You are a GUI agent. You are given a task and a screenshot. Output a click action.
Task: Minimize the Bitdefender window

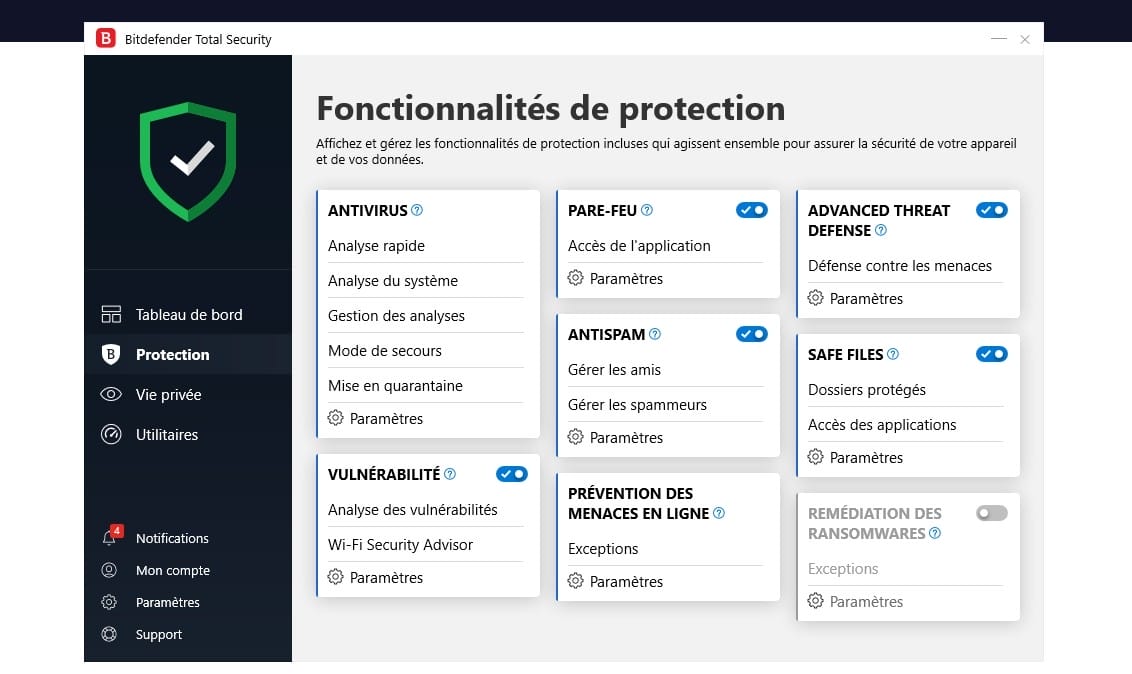tap(998, 39)
